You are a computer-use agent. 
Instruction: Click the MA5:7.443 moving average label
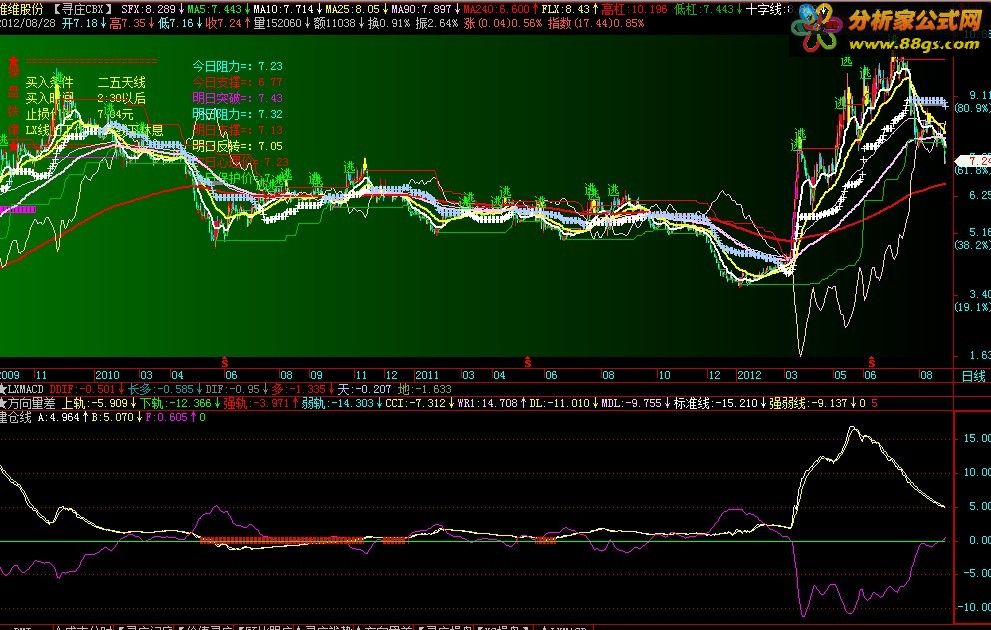tap(214, 9)
